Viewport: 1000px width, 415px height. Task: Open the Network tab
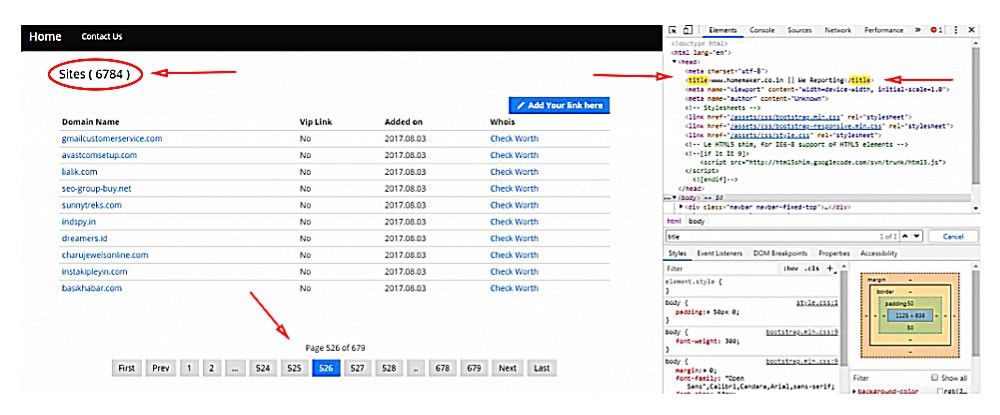837,30
